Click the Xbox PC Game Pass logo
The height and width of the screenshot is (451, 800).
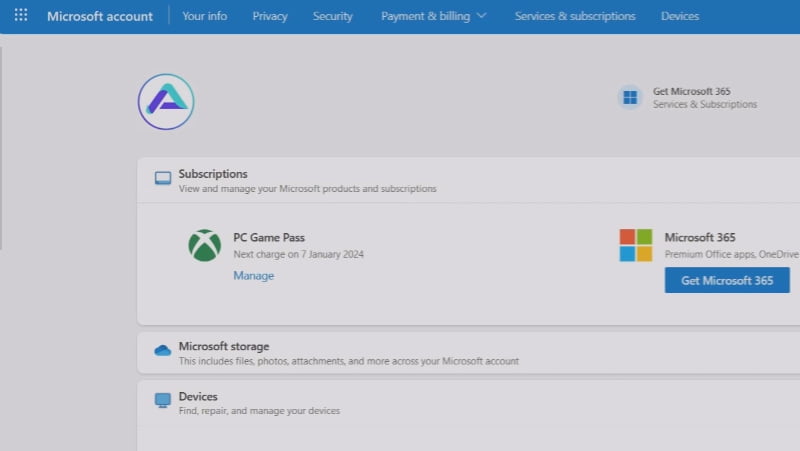tap(204, 245)
